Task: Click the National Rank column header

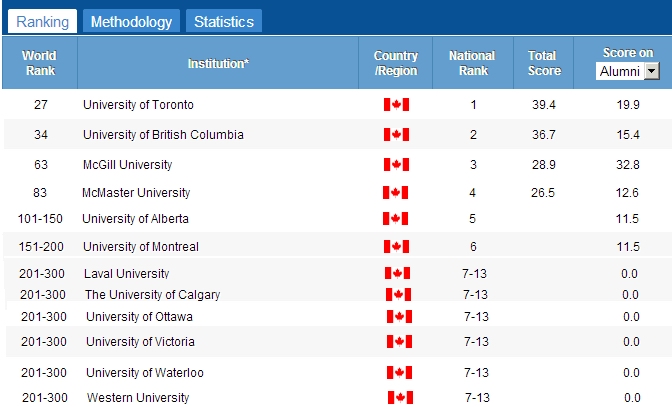Action: click(x=471, y=63)
